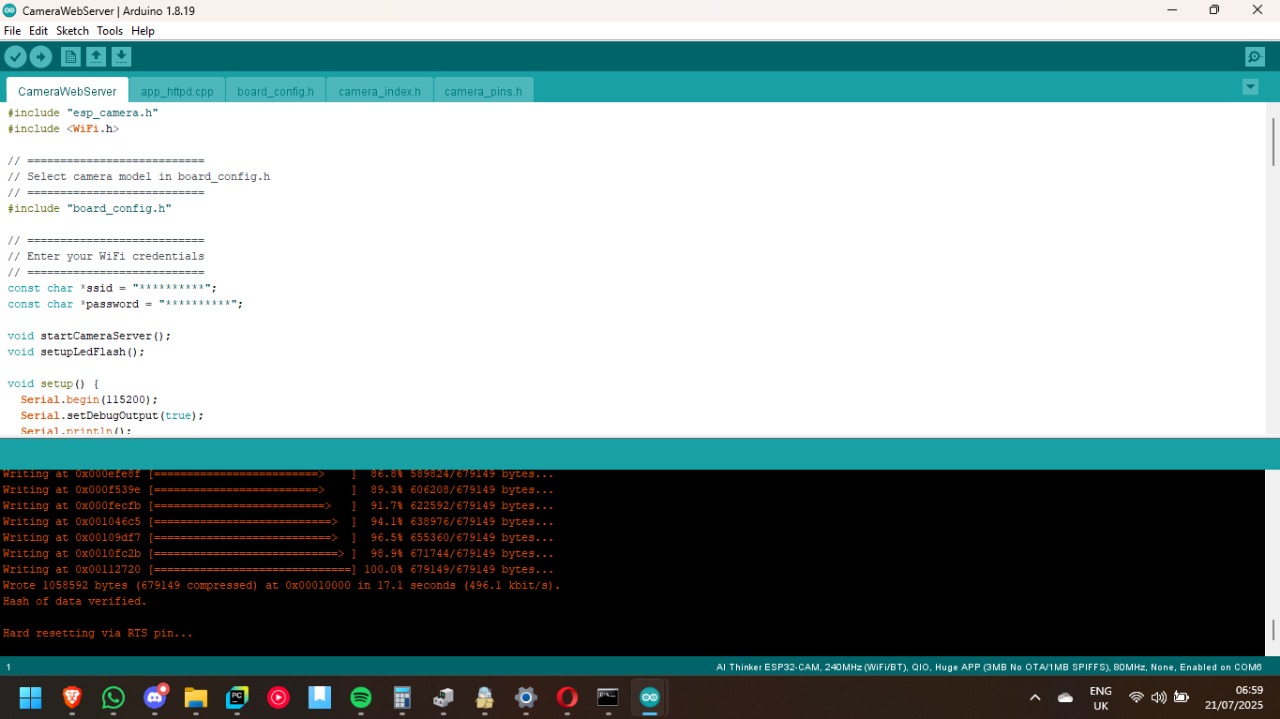Open Discord from the taskbar

click(155, 697)
